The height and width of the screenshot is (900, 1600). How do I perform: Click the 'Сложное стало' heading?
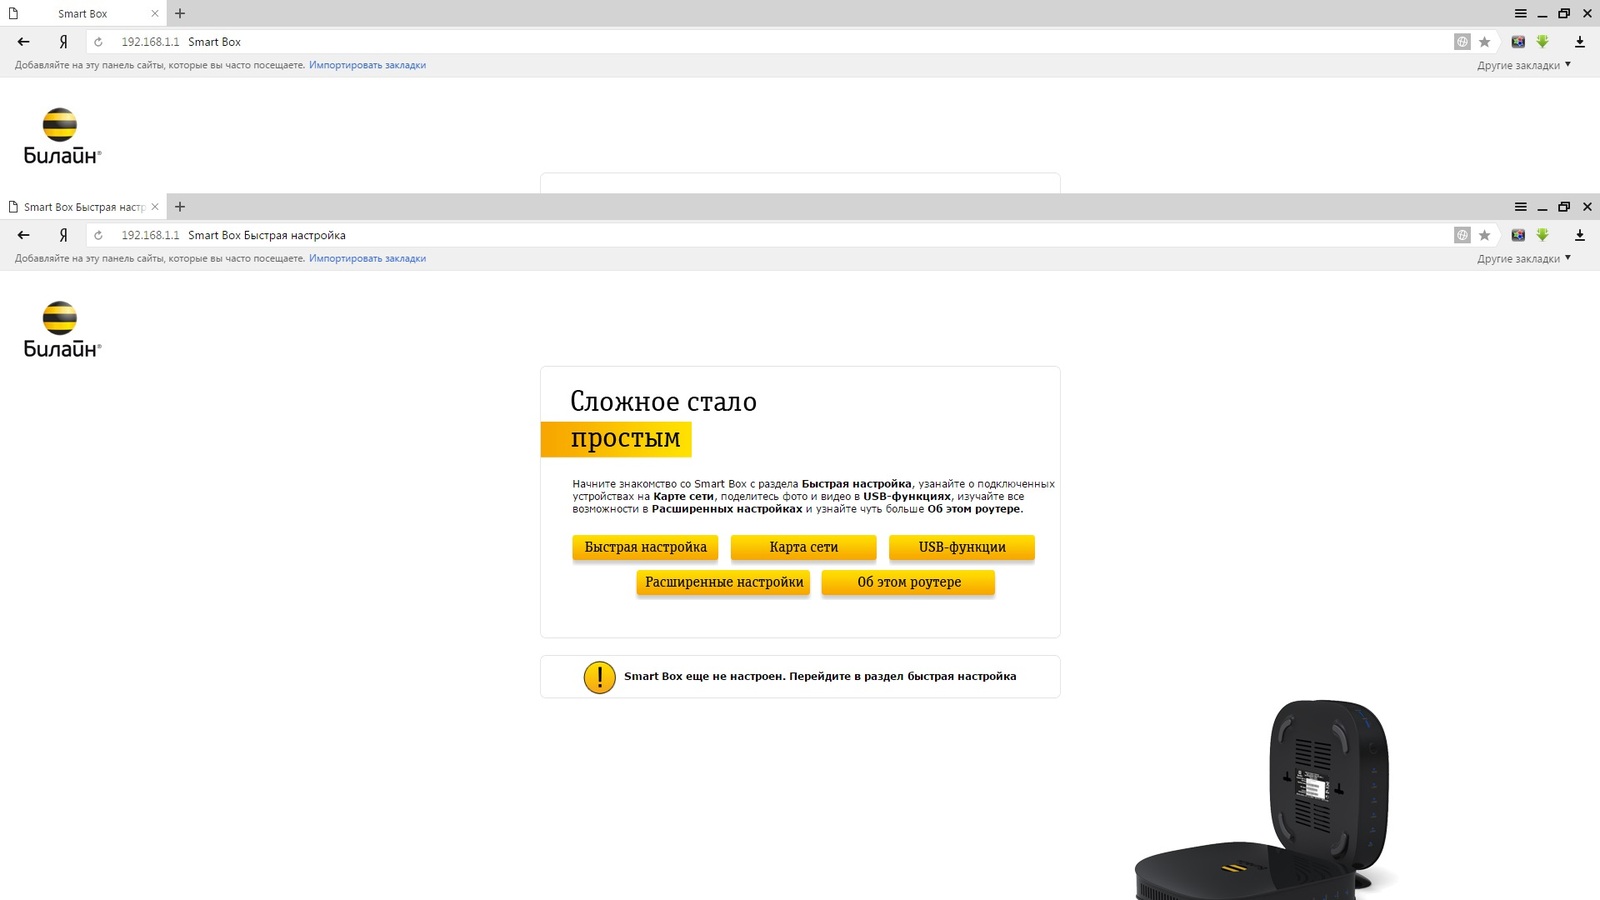tap(663, 402)
